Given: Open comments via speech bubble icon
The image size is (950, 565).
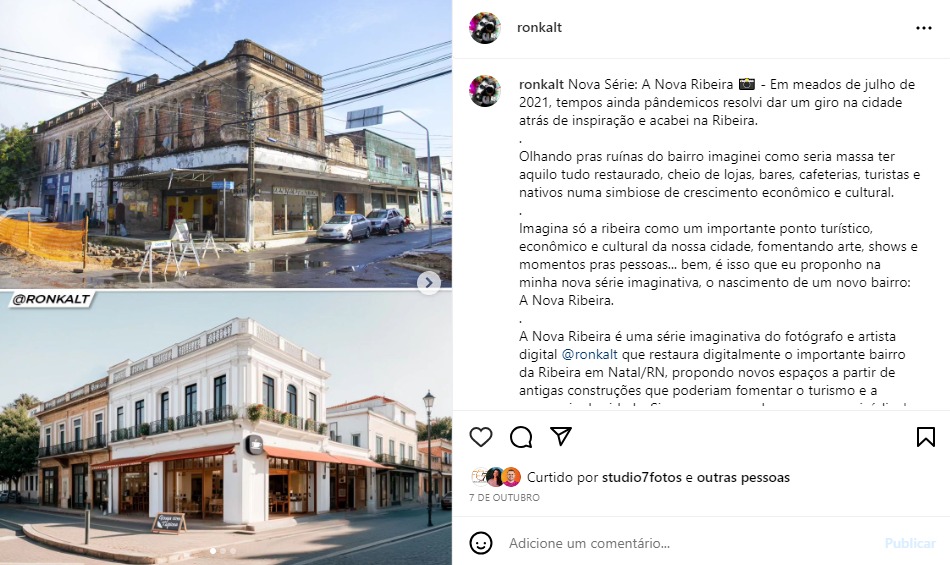Looking at the screenshot, I should point(521,437).
